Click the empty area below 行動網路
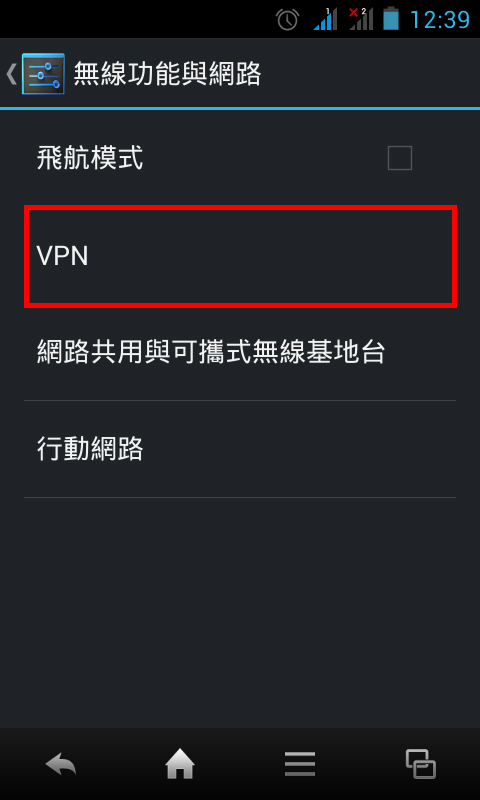The width and height of the screenshot is (480, 800). click(x=240, y=612)
